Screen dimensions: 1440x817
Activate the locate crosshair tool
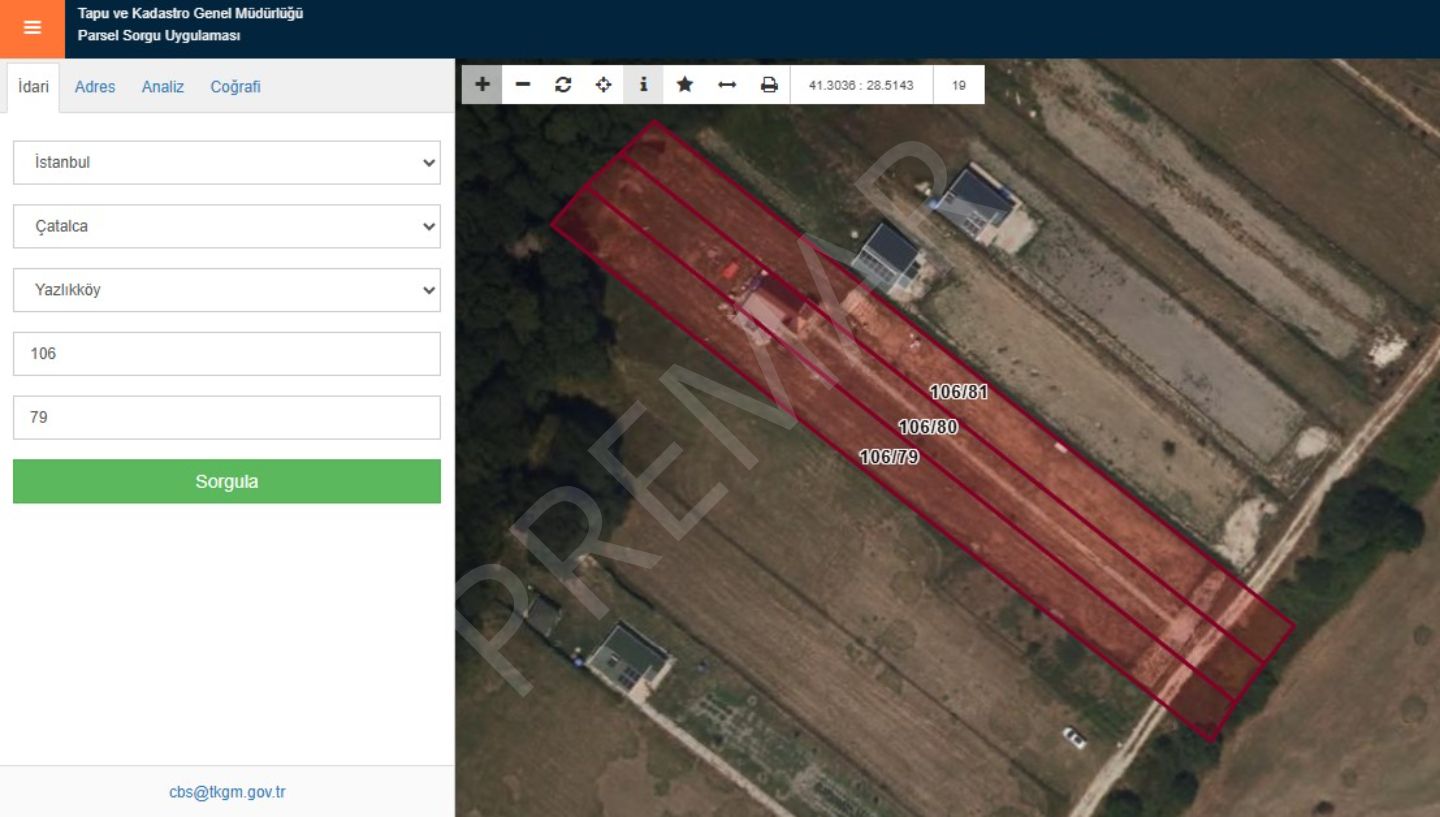click(603, 85)
